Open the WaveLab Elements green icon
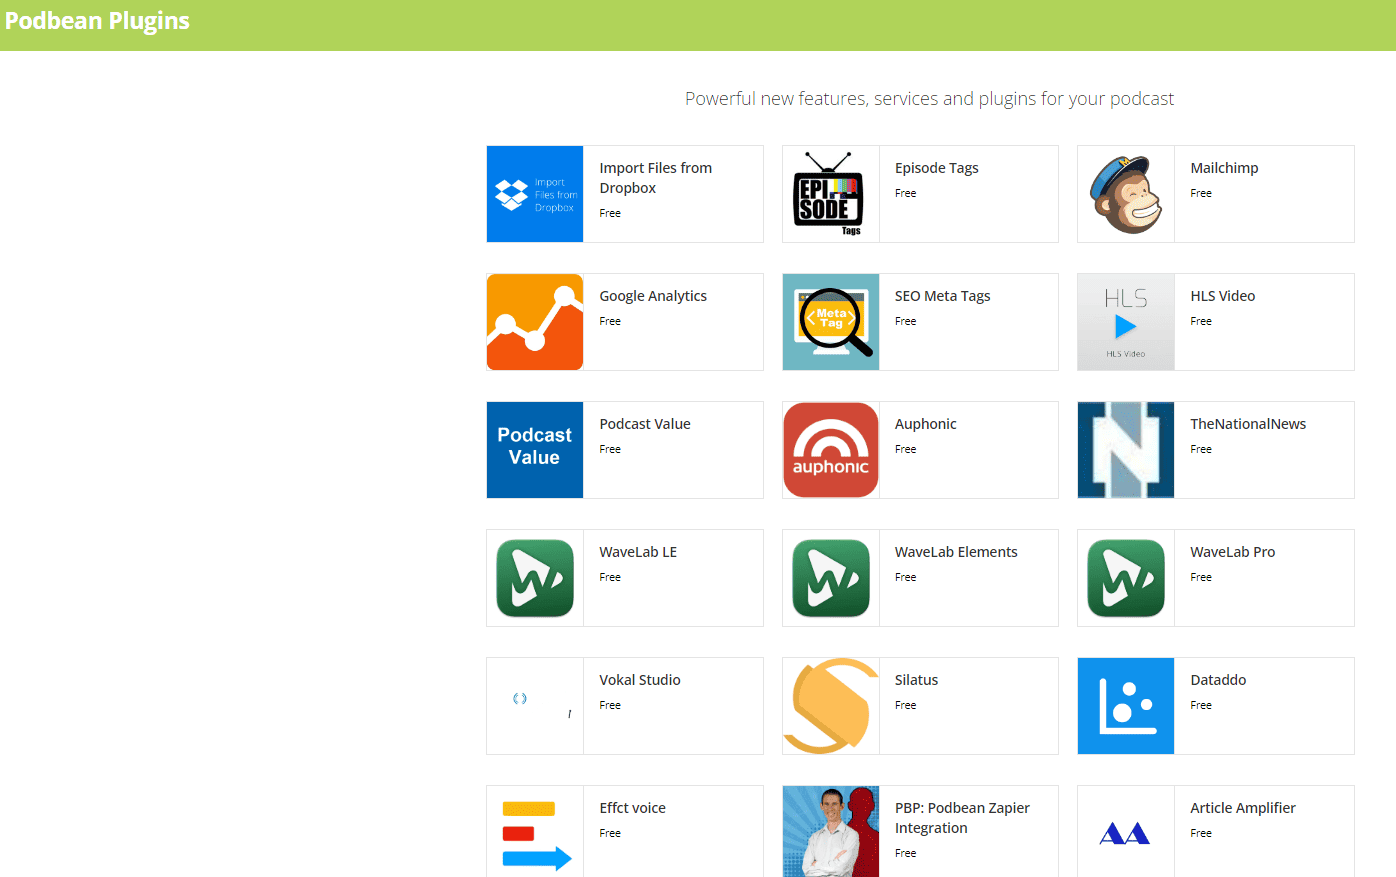Image resolution: width=1396 pixels, height=877 pixels. click(831, 578)
